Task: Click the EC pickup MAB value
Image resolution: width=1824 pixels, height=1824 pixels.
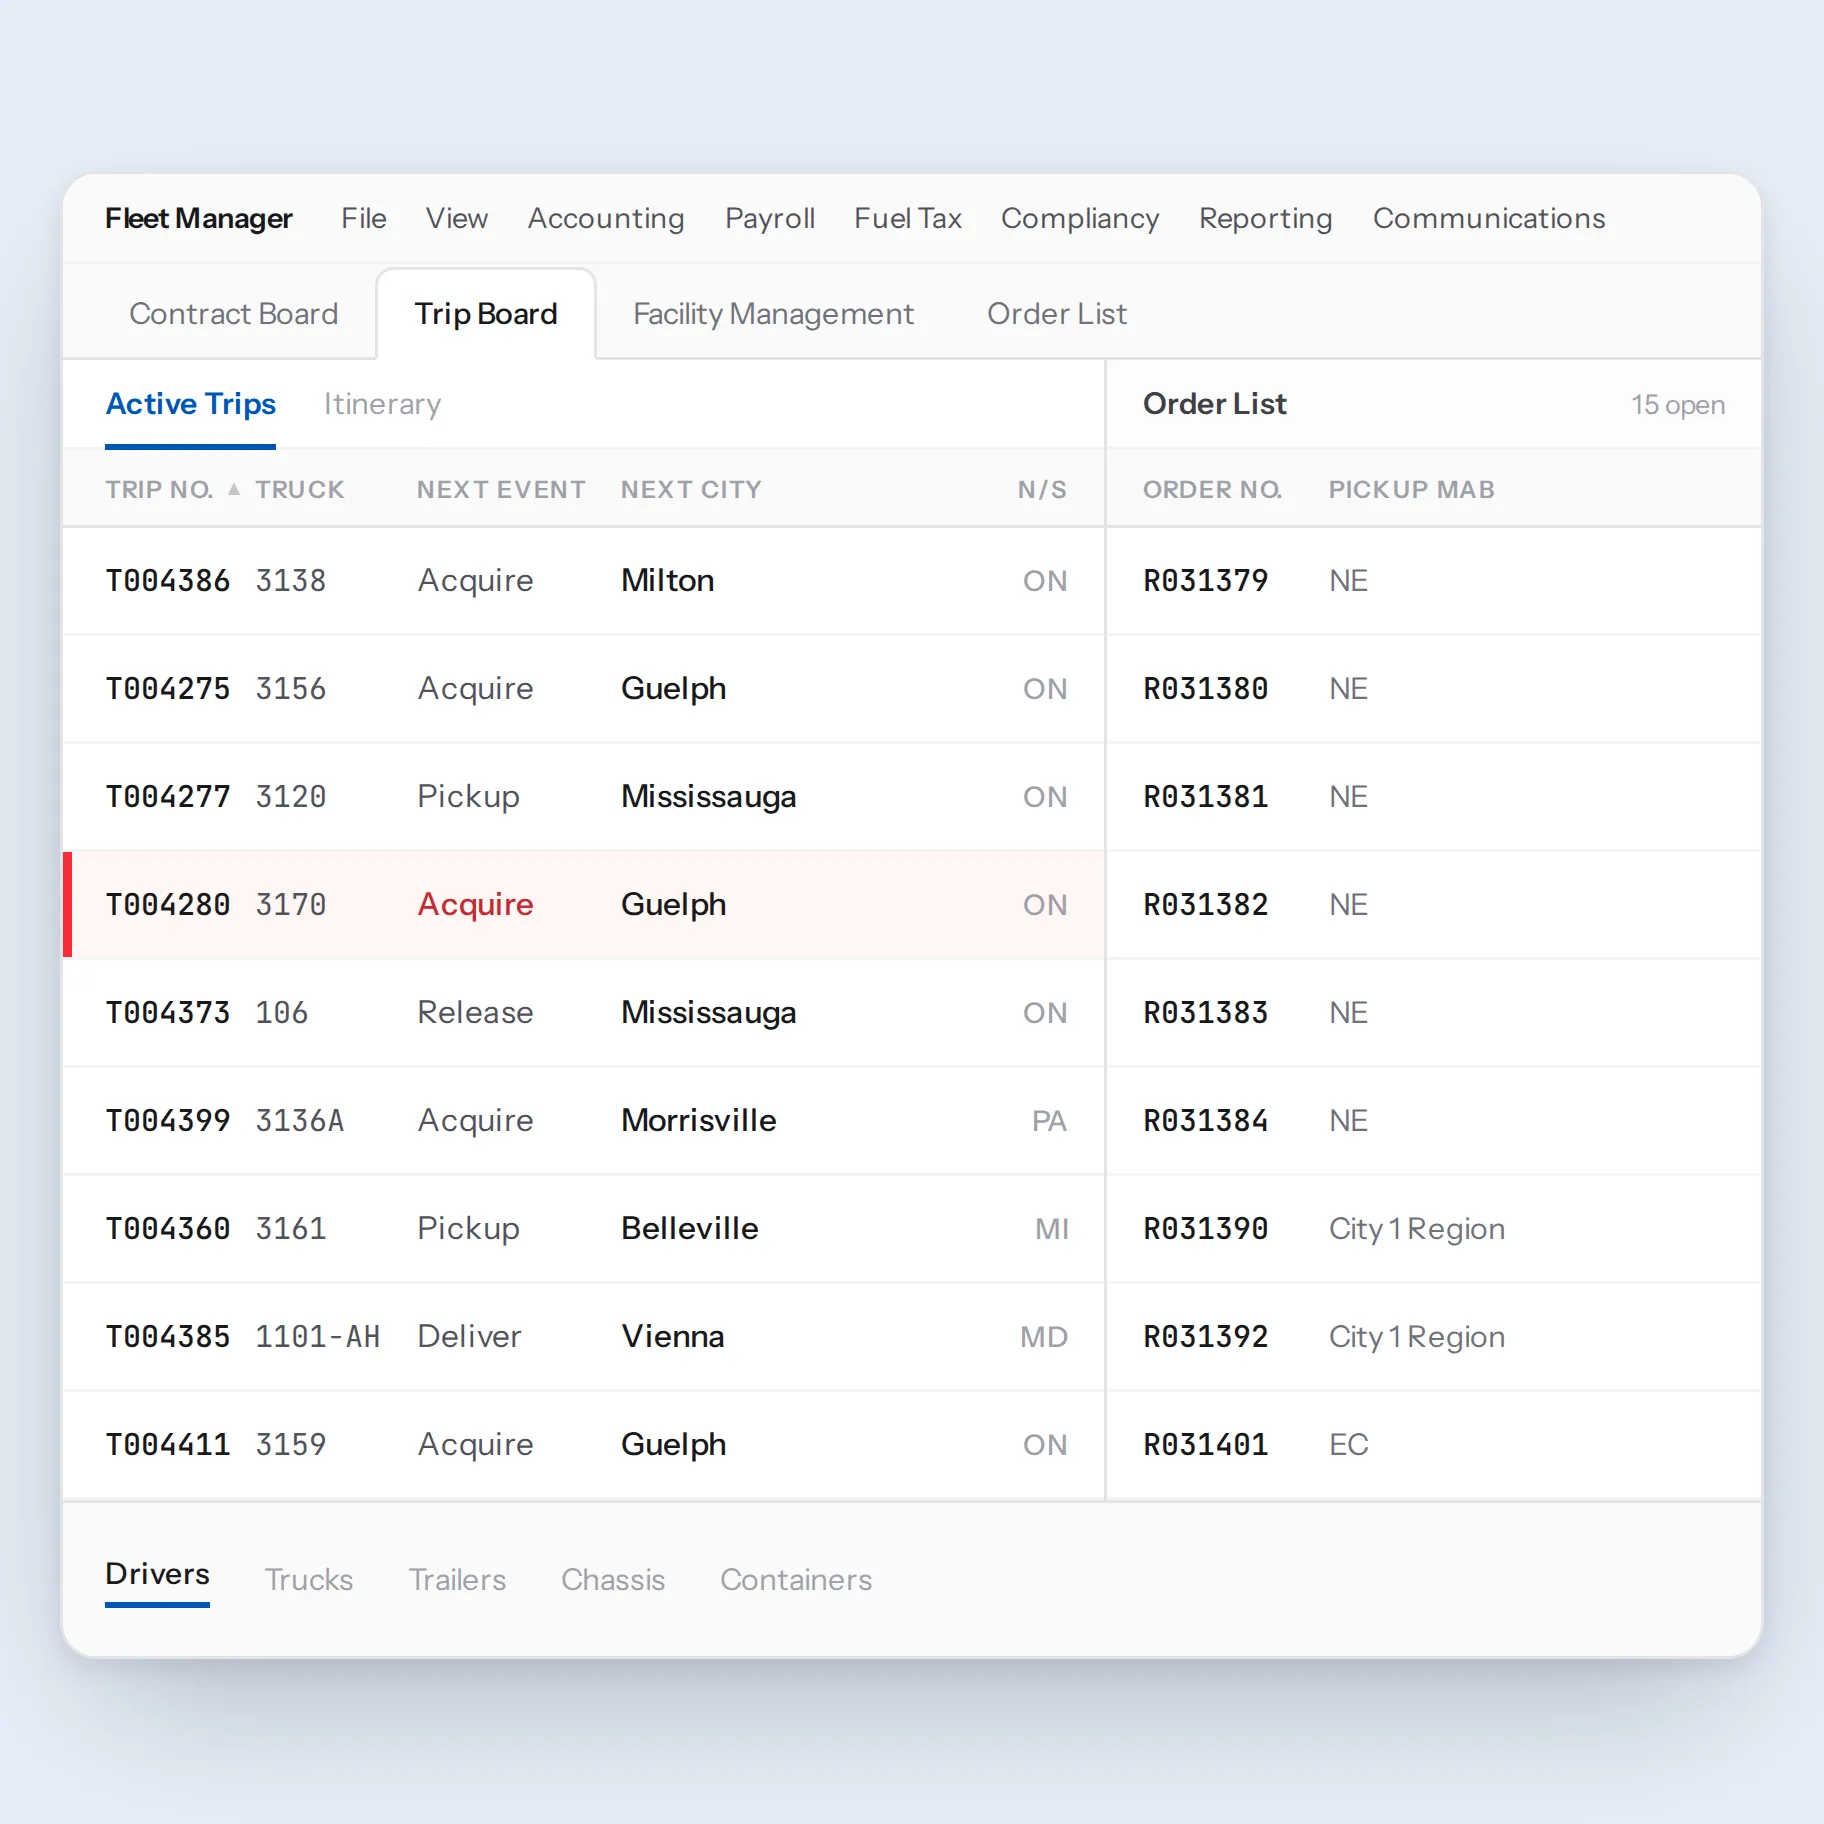Action: [x=1348, y=1445]
